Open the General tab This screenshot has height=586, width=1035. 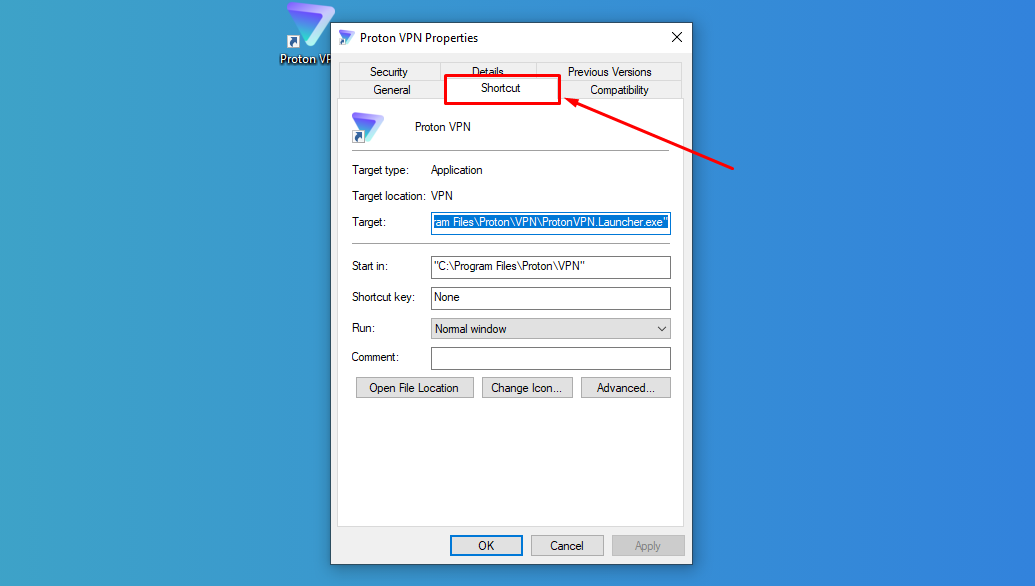pos(391,90)
